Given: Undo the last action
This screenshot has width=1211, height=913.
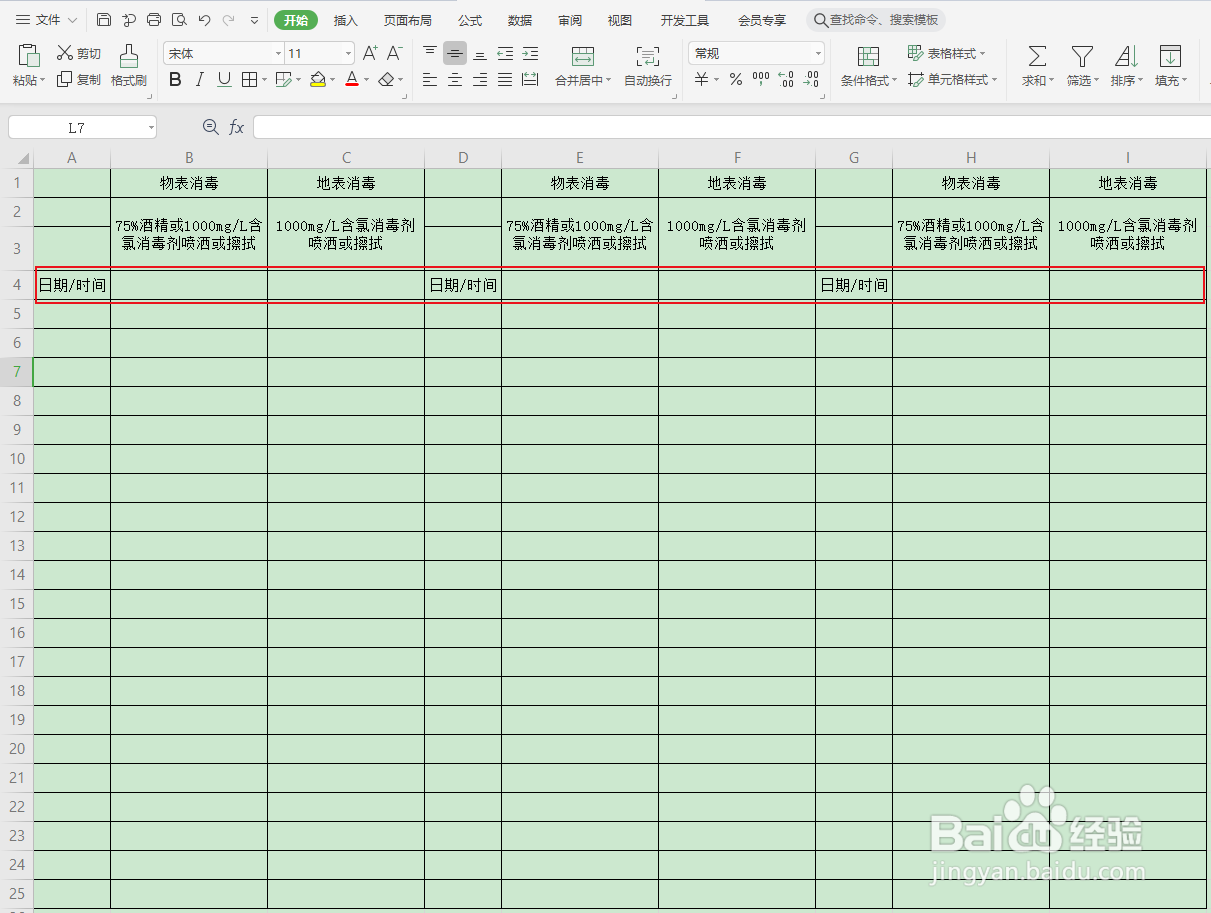Looking at the screenshot, I should (x=204, y=20).
